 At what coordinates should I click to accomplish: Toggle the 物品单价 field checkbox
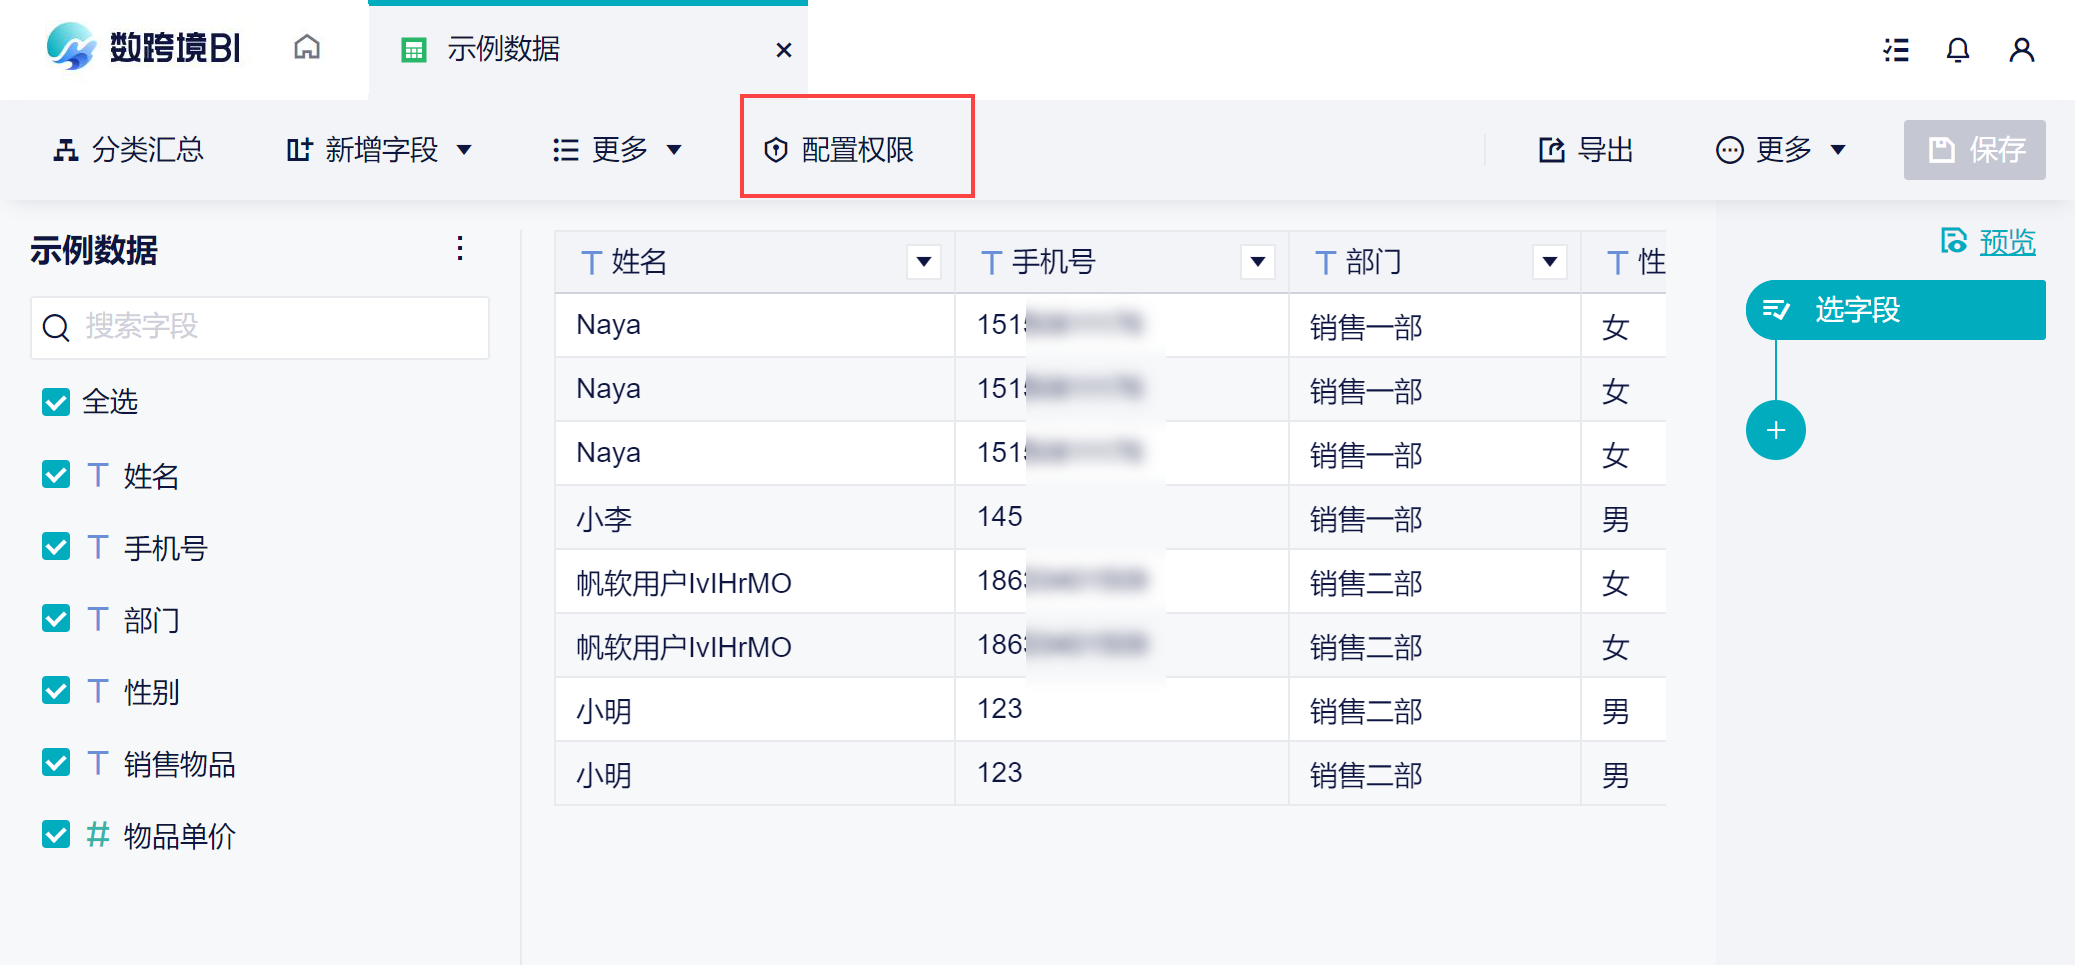coord(56,835)
